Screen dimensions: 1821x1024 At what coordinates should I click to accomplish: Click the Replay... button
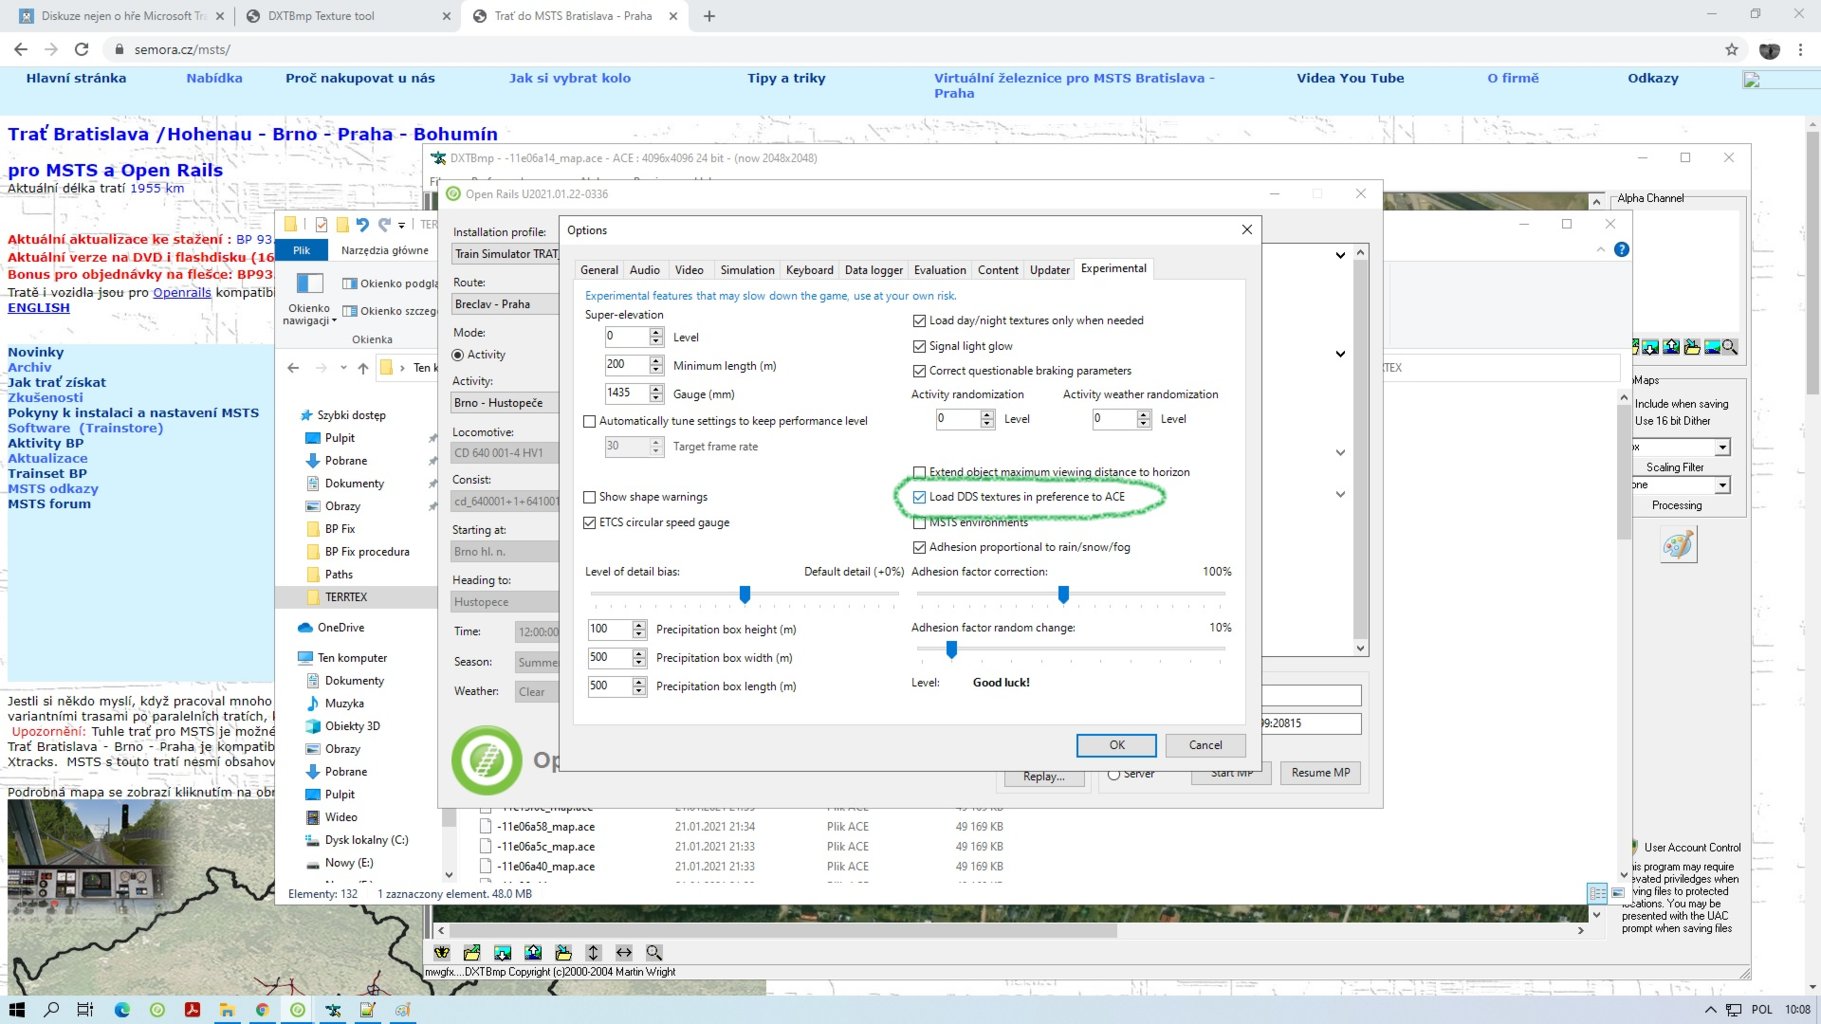[x=1044, y=776]
